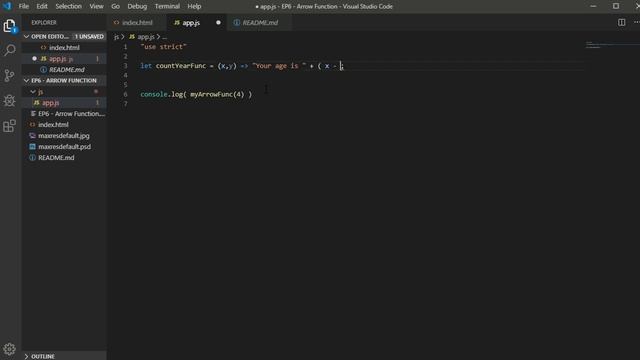
Task: Click line number 6 in gutter
Action: [125, 94]
